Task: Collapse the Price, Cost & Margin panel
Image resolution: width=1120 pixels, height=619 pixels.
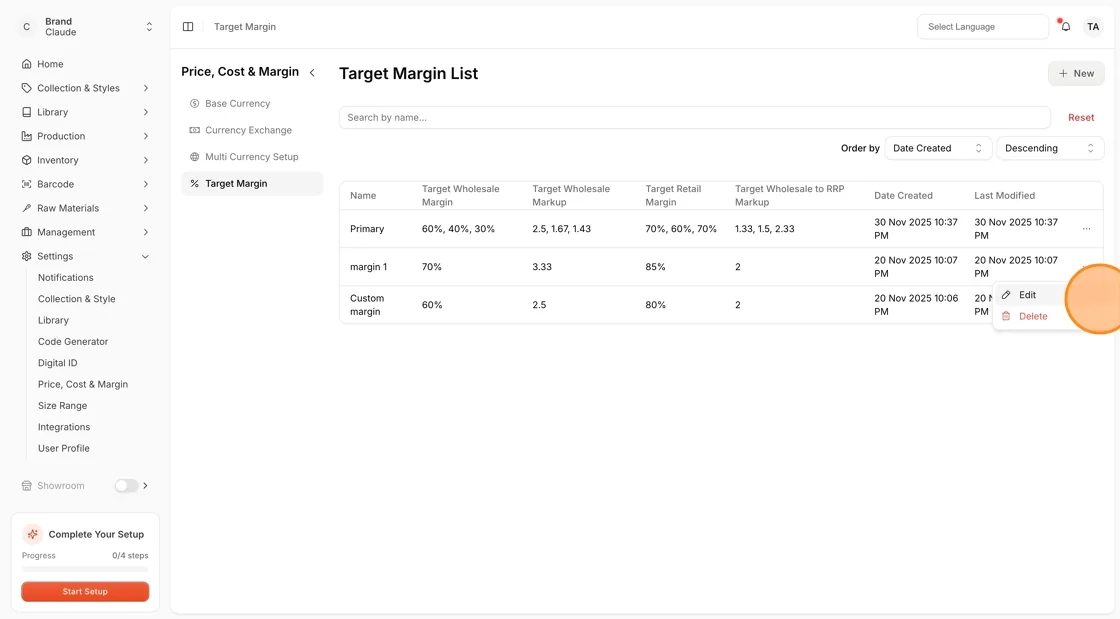Action: pos(312,72)
